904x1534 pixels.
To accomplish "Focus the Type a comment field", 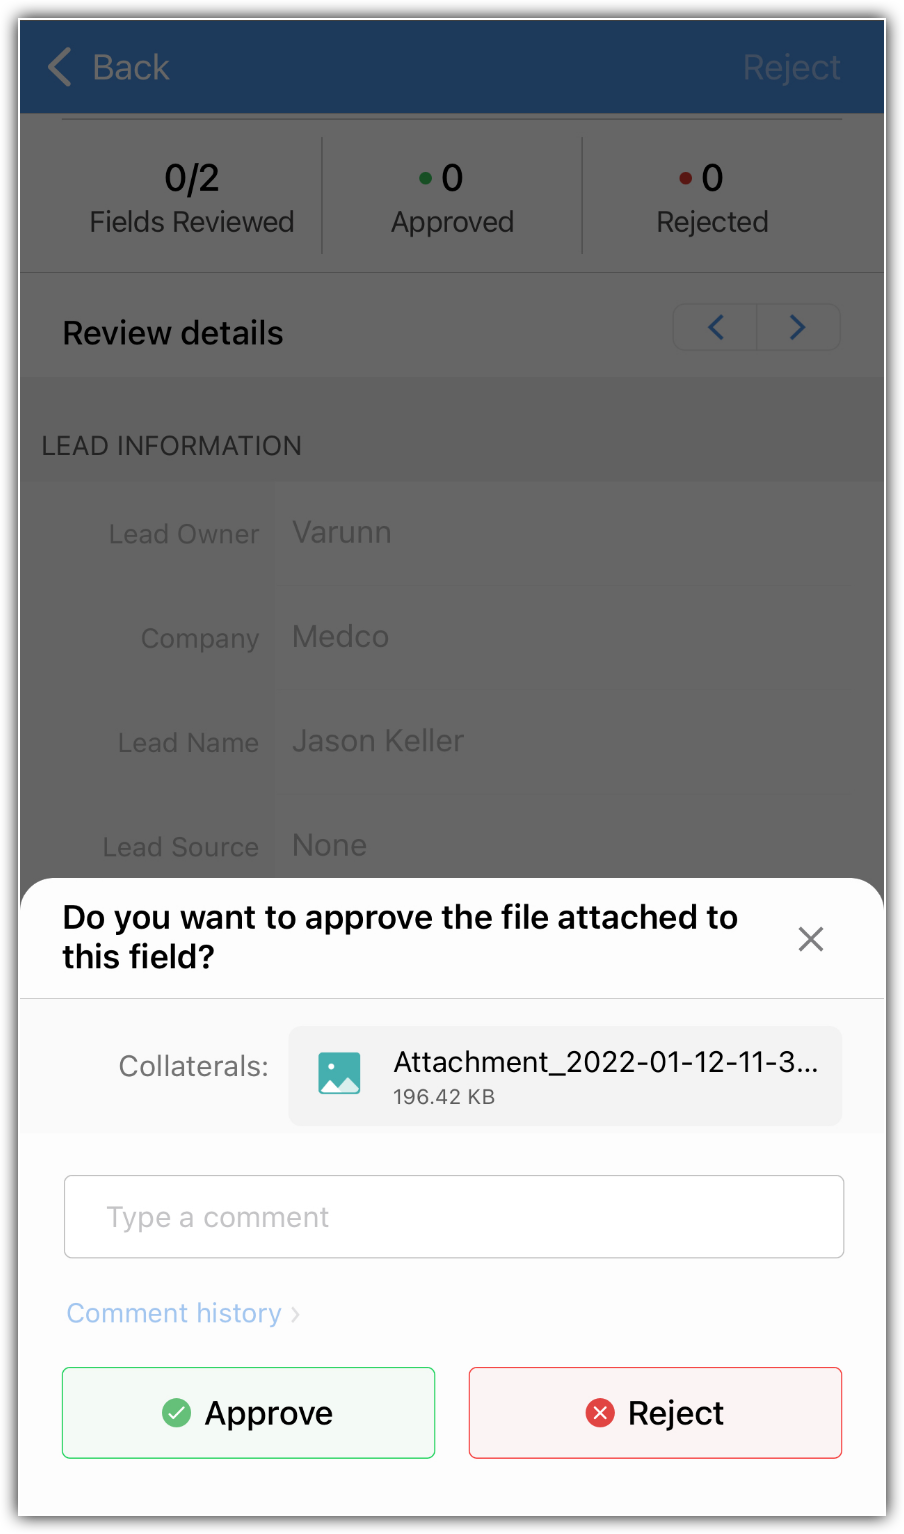I will (x=454, y=1216).
